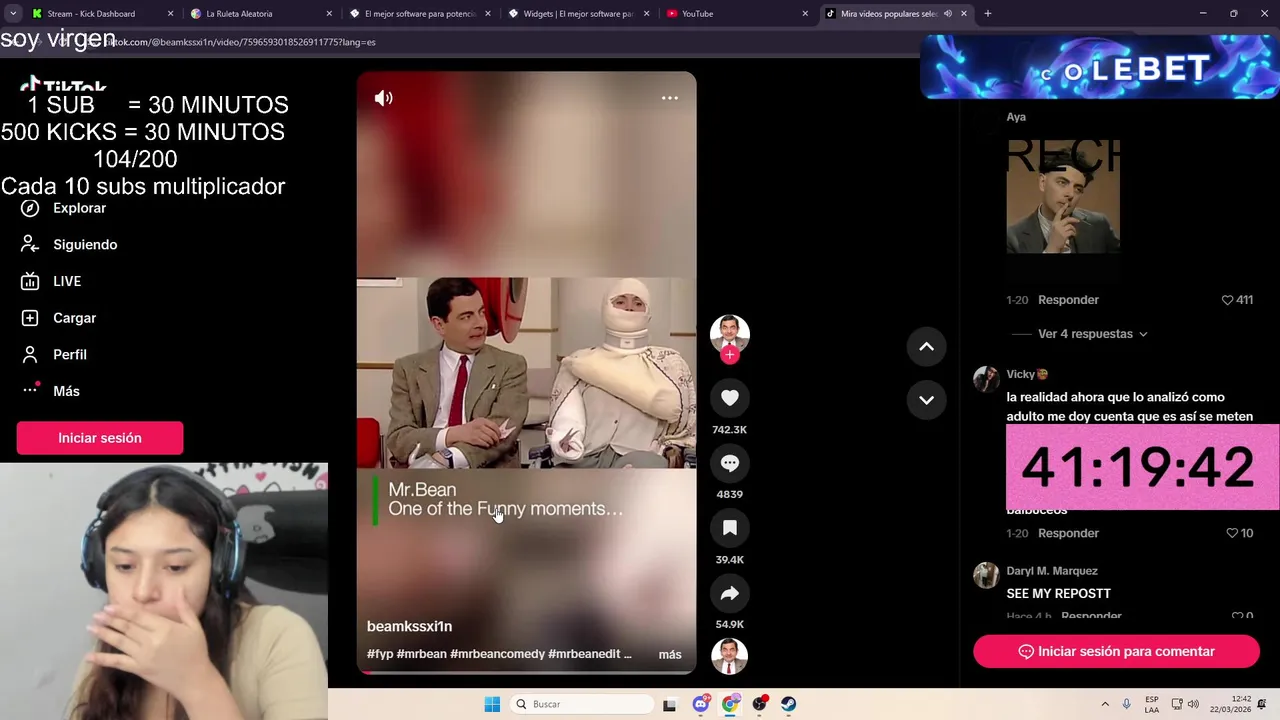Open the #mrbeancomedy hashtag
The height and width of the screenshot is (720, 1280).
click(497, 654)
